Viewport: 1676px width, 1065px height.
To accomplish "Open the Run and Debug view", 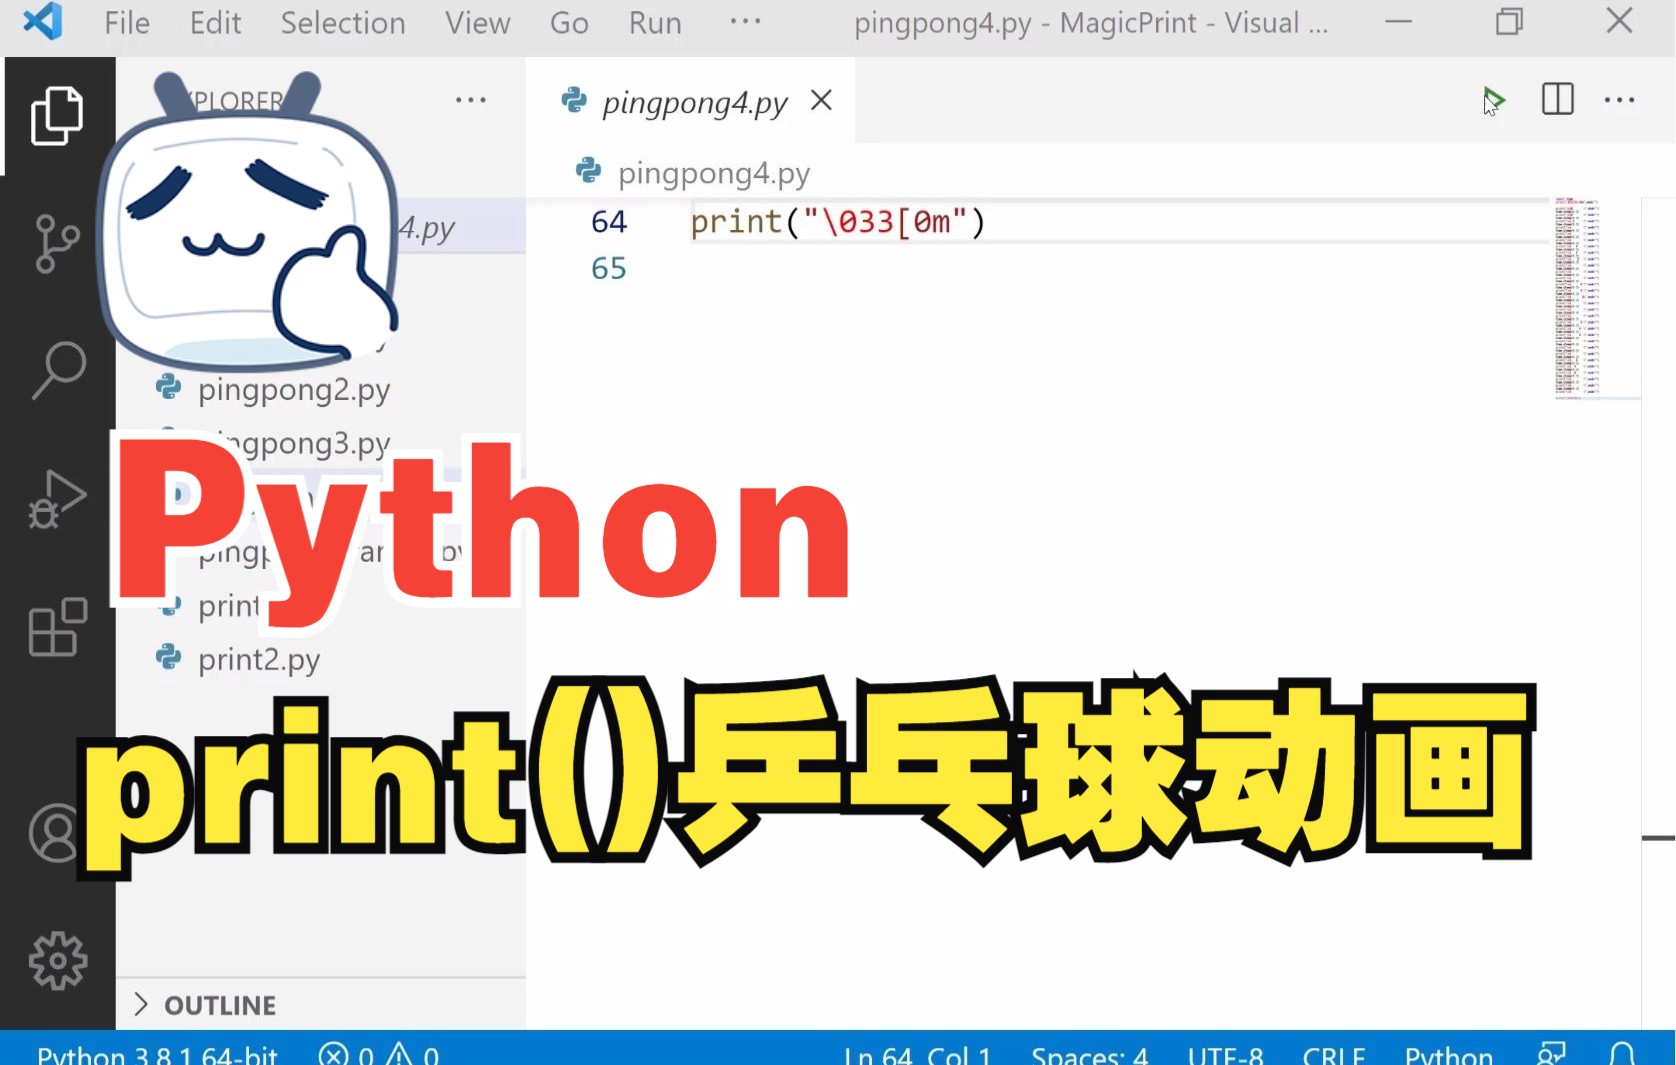I will tap(57, 500).
